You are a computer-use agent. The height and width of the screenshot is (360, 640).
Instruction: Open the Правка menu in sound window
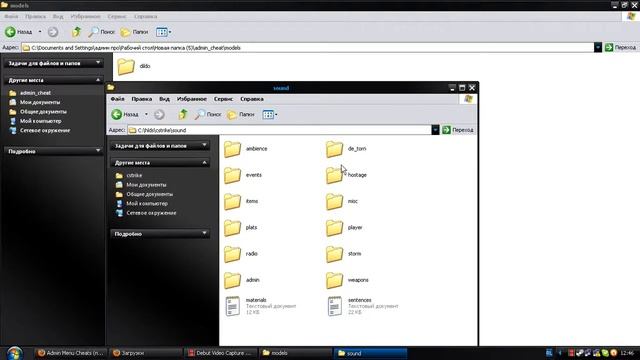pos(142,99)
